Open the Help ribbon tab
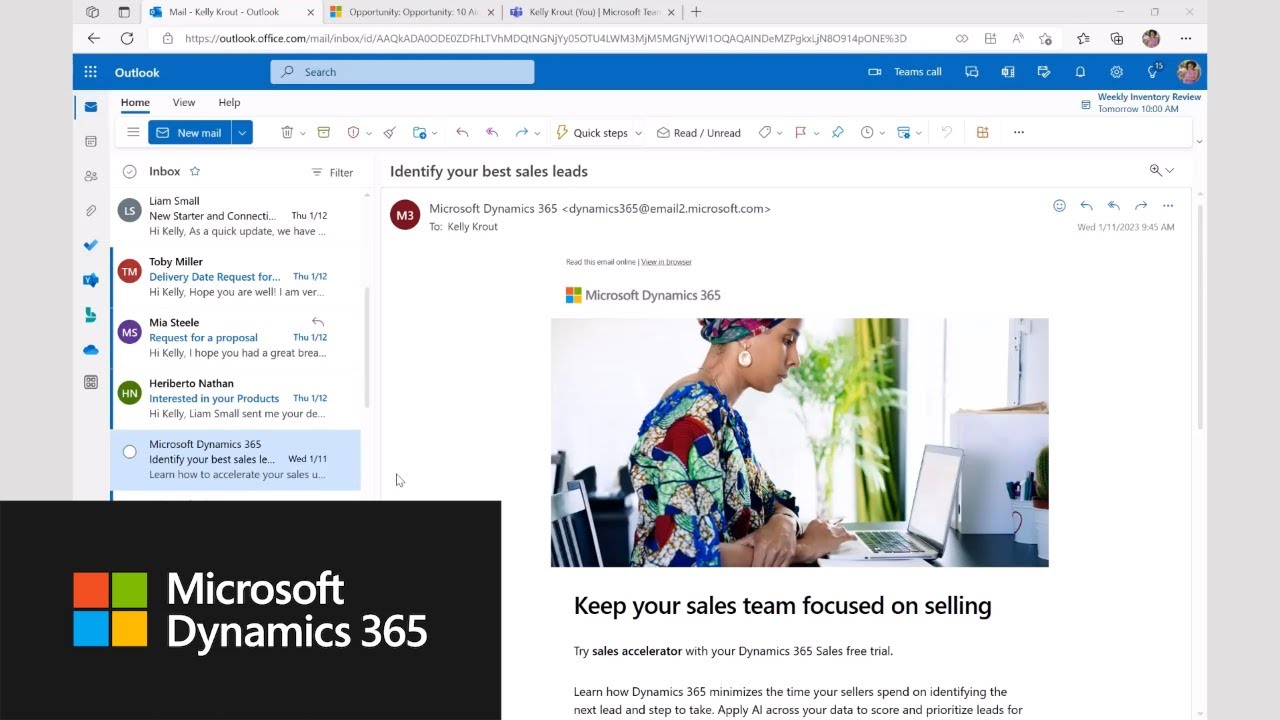The width and height of the screenshot is (1280, 720). tap(229, 102)
